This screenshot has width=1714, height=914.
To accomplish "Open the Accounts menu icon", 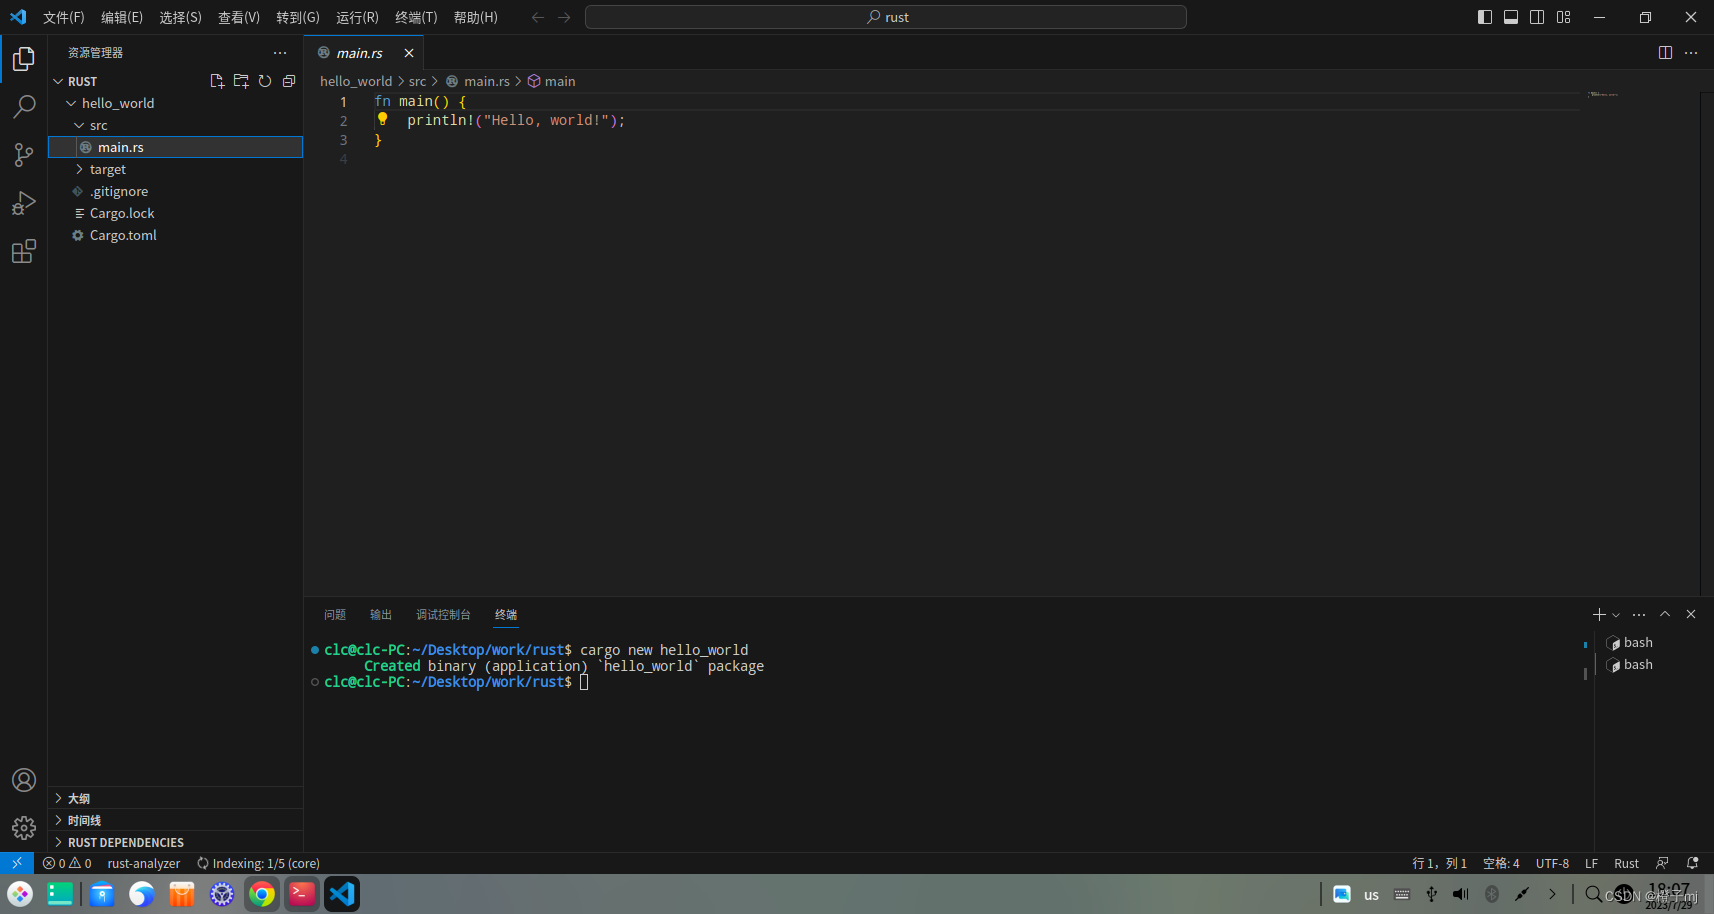I will coord(24,780).
